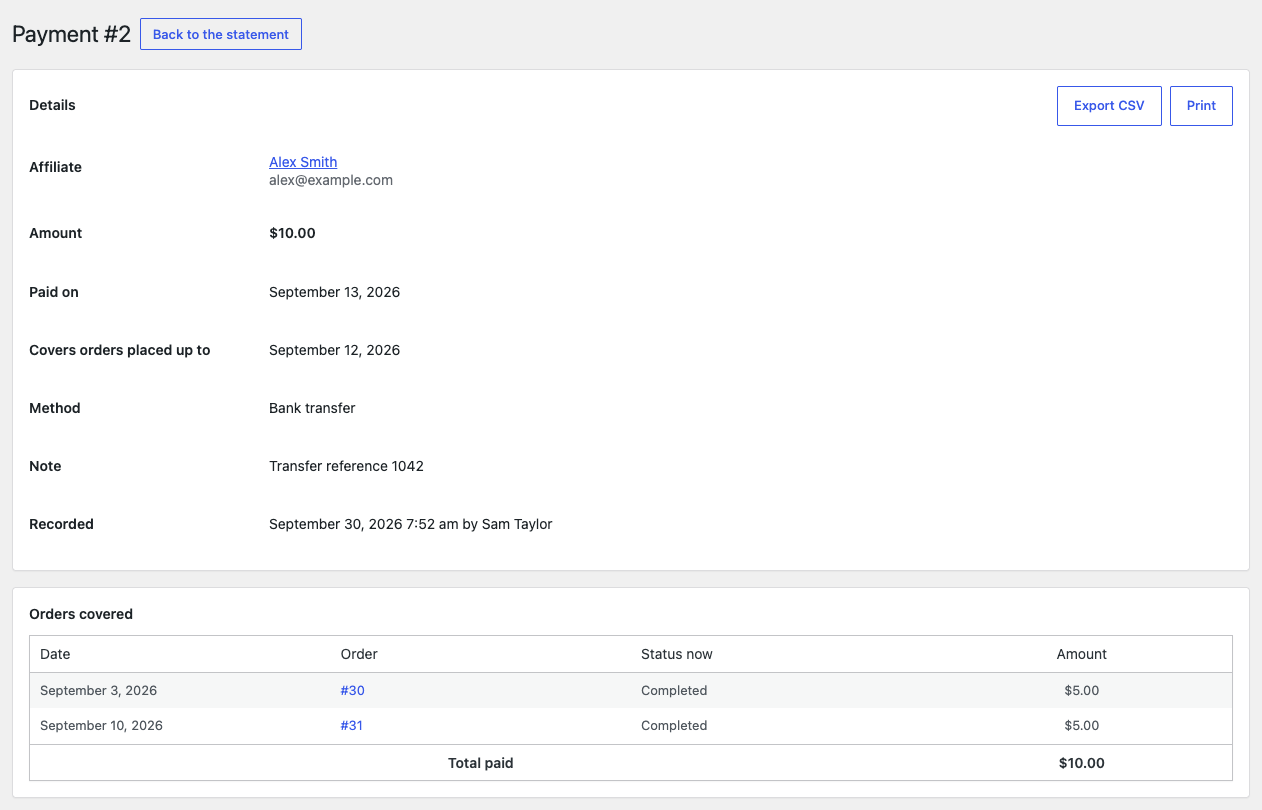Click the Total paid label
The width and height of the screenshot is (1262, 810).
pos(481,763)
